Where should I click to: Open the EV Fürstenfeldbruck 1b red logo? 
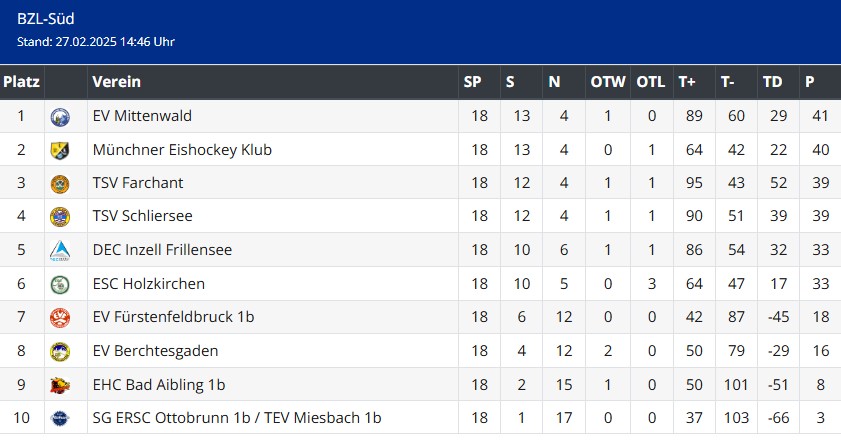coord(60,317)
